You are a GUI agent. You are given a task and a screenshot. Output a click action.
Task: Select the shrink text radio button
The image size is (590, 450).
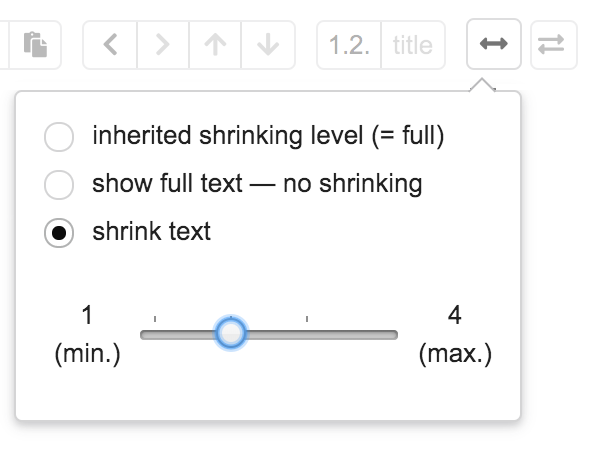[x=59, y=233]
